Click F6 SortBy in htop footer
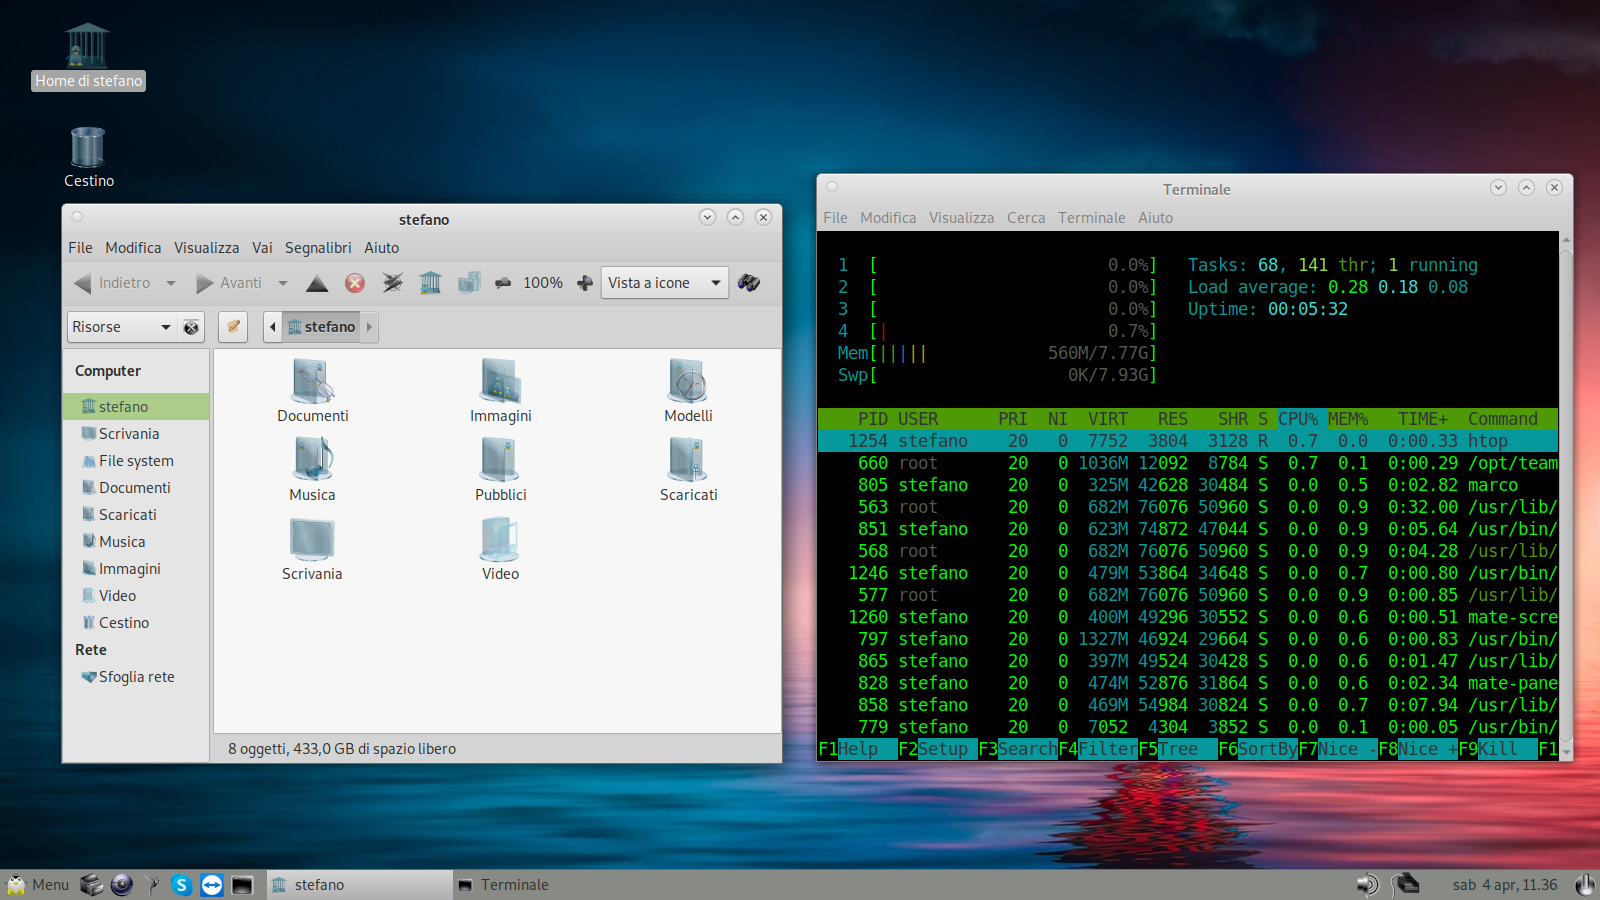Image resolution: width=1600 pixels, height=900 pixels. coord(1258,749)
